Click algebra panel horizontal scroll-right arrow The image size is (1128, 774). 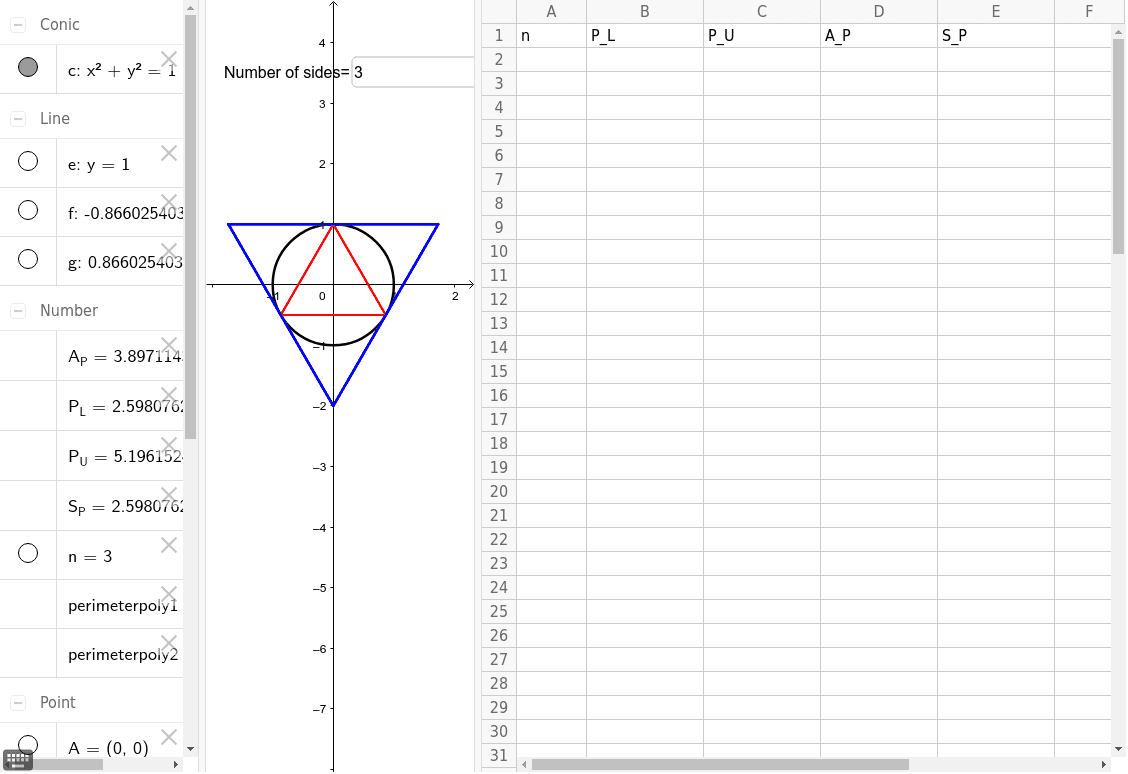coord(176,765)
